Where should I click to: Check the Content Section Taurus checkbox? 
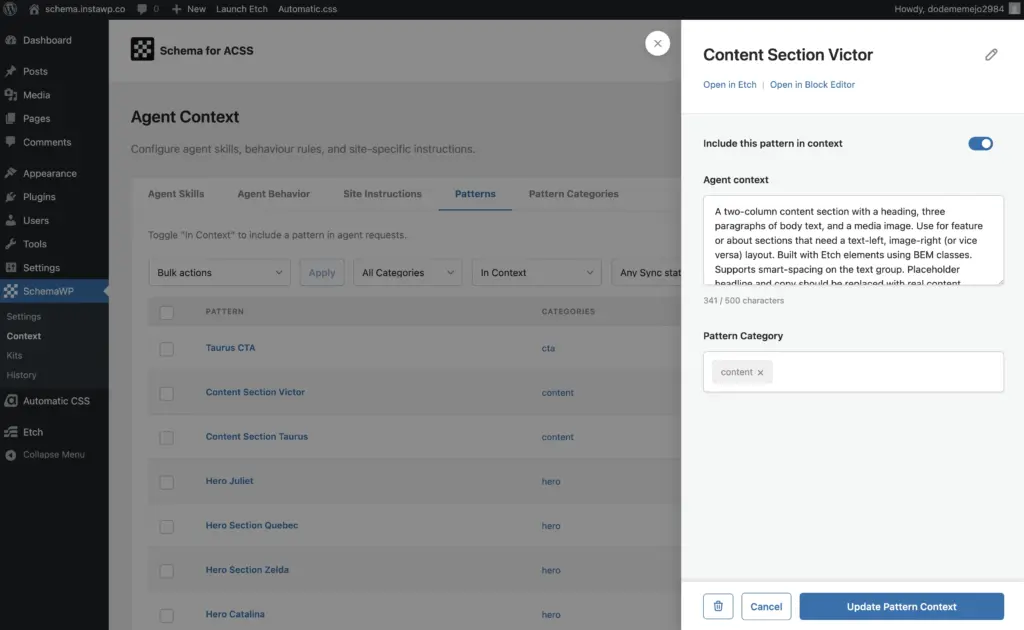pos(167,438)
